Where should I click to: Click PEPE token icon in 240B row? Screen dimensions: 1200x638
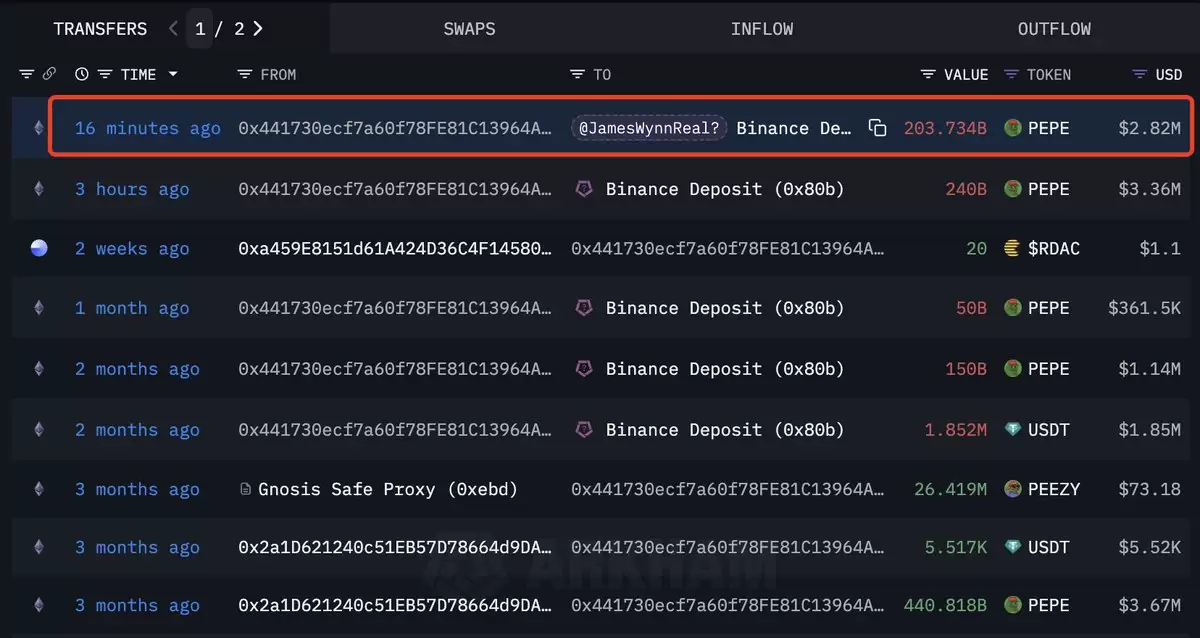coord(1012,189)
